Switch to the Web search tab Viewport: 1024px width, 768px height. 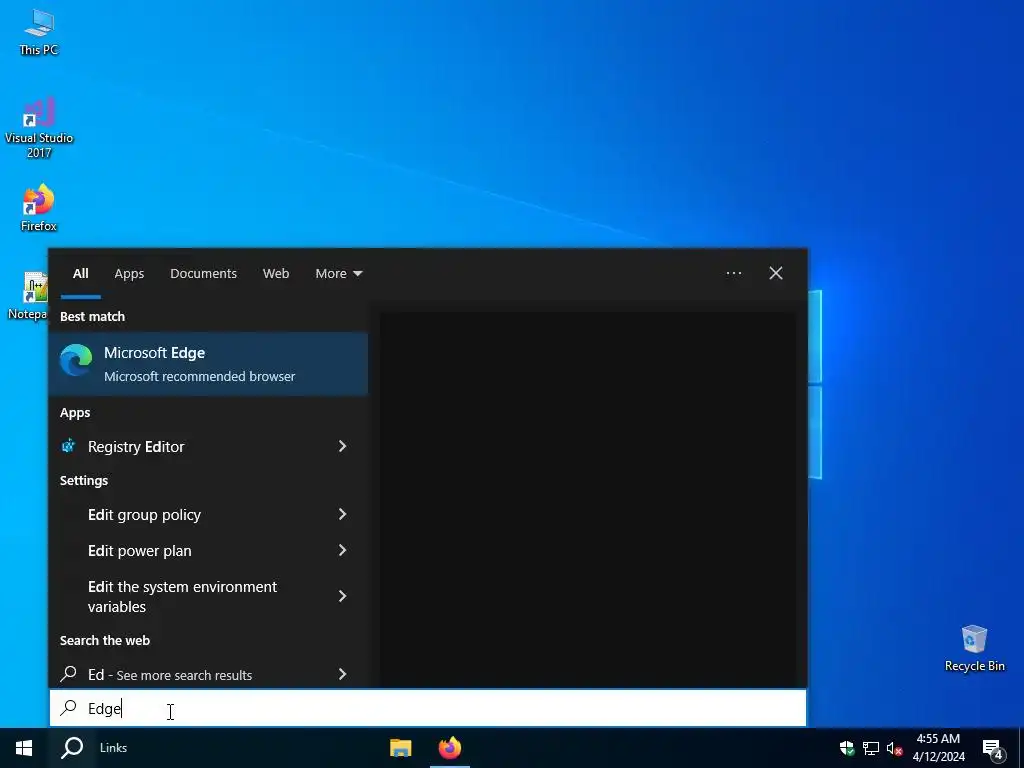click(x=276, y=274)
